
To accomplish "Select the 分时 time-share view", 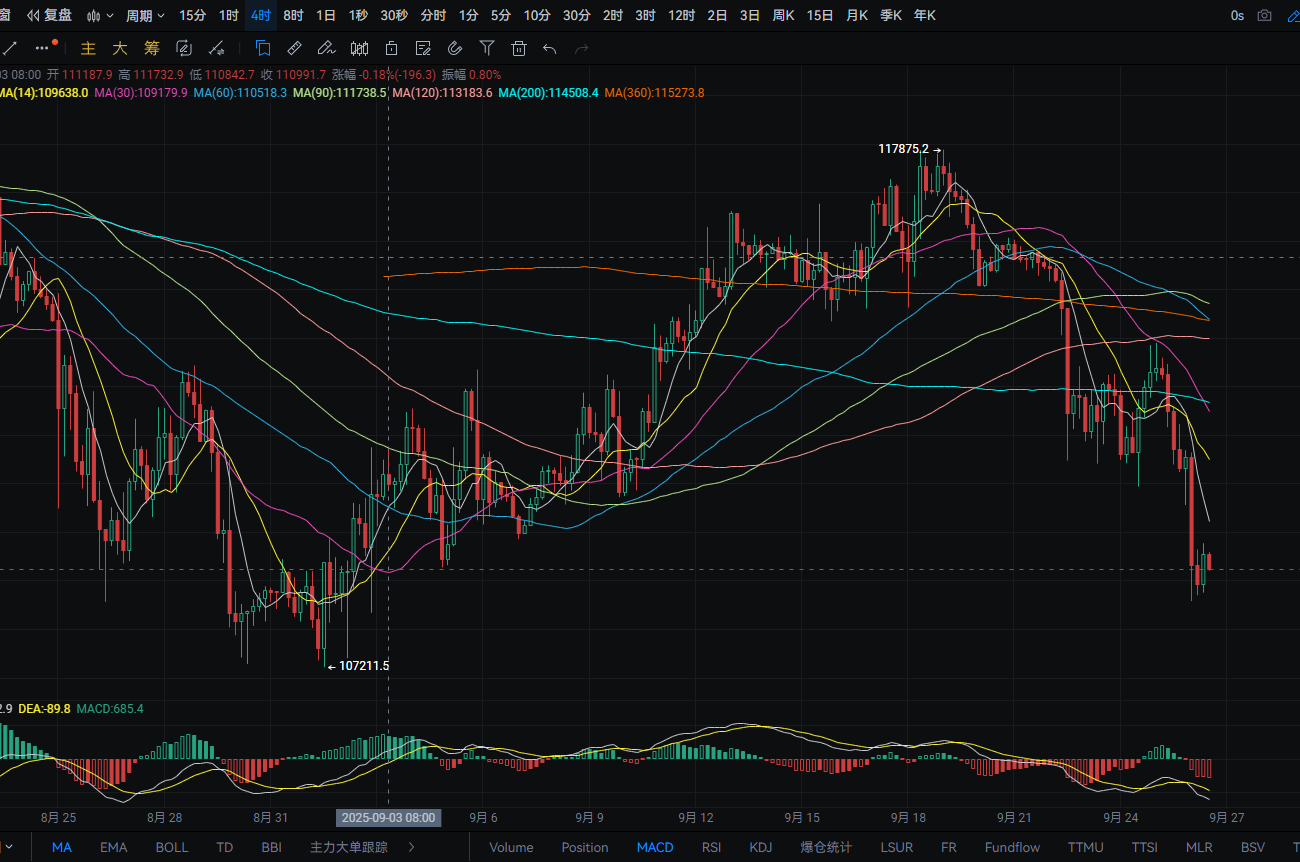I will click(433, 15).
